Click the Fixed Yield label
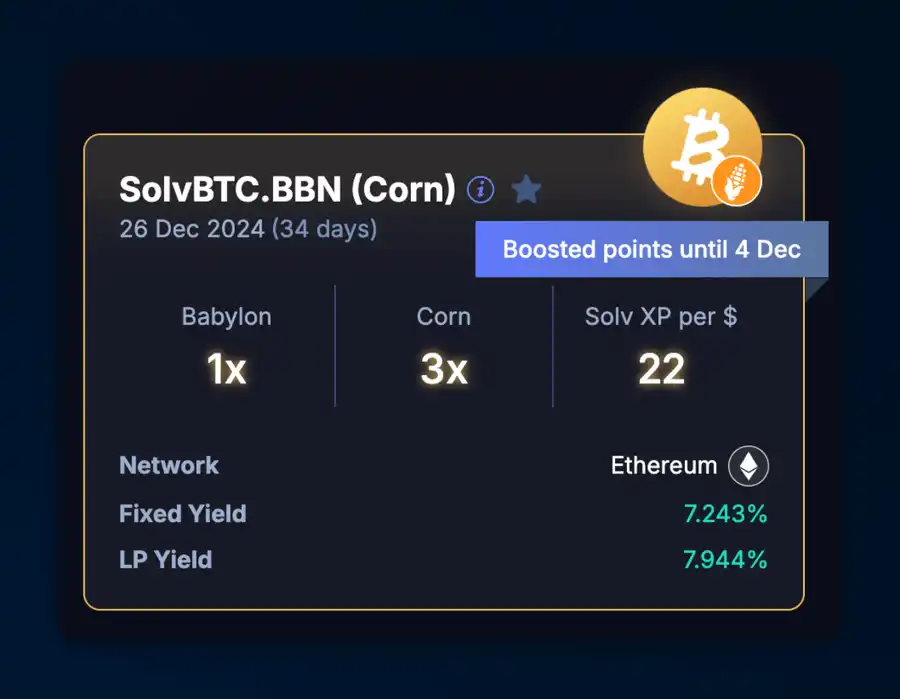Viewport: 900px width, 699px height. point(183,514)
